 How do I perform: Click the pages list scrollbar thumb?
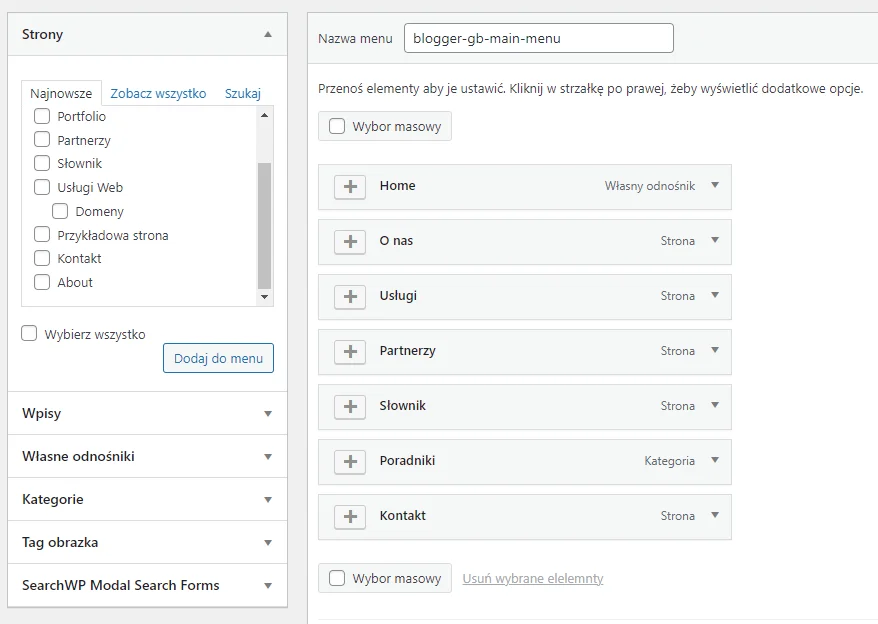tap(264, 225)
